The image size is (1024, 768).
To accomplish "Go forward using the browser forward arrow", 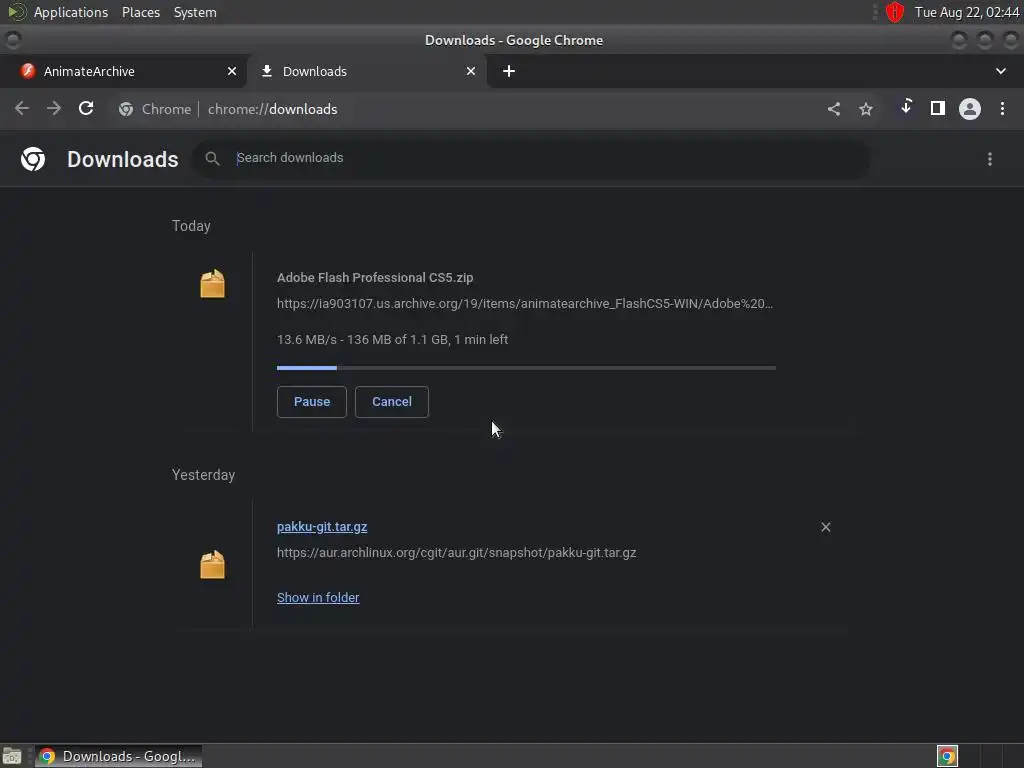I will coord(54,108).
